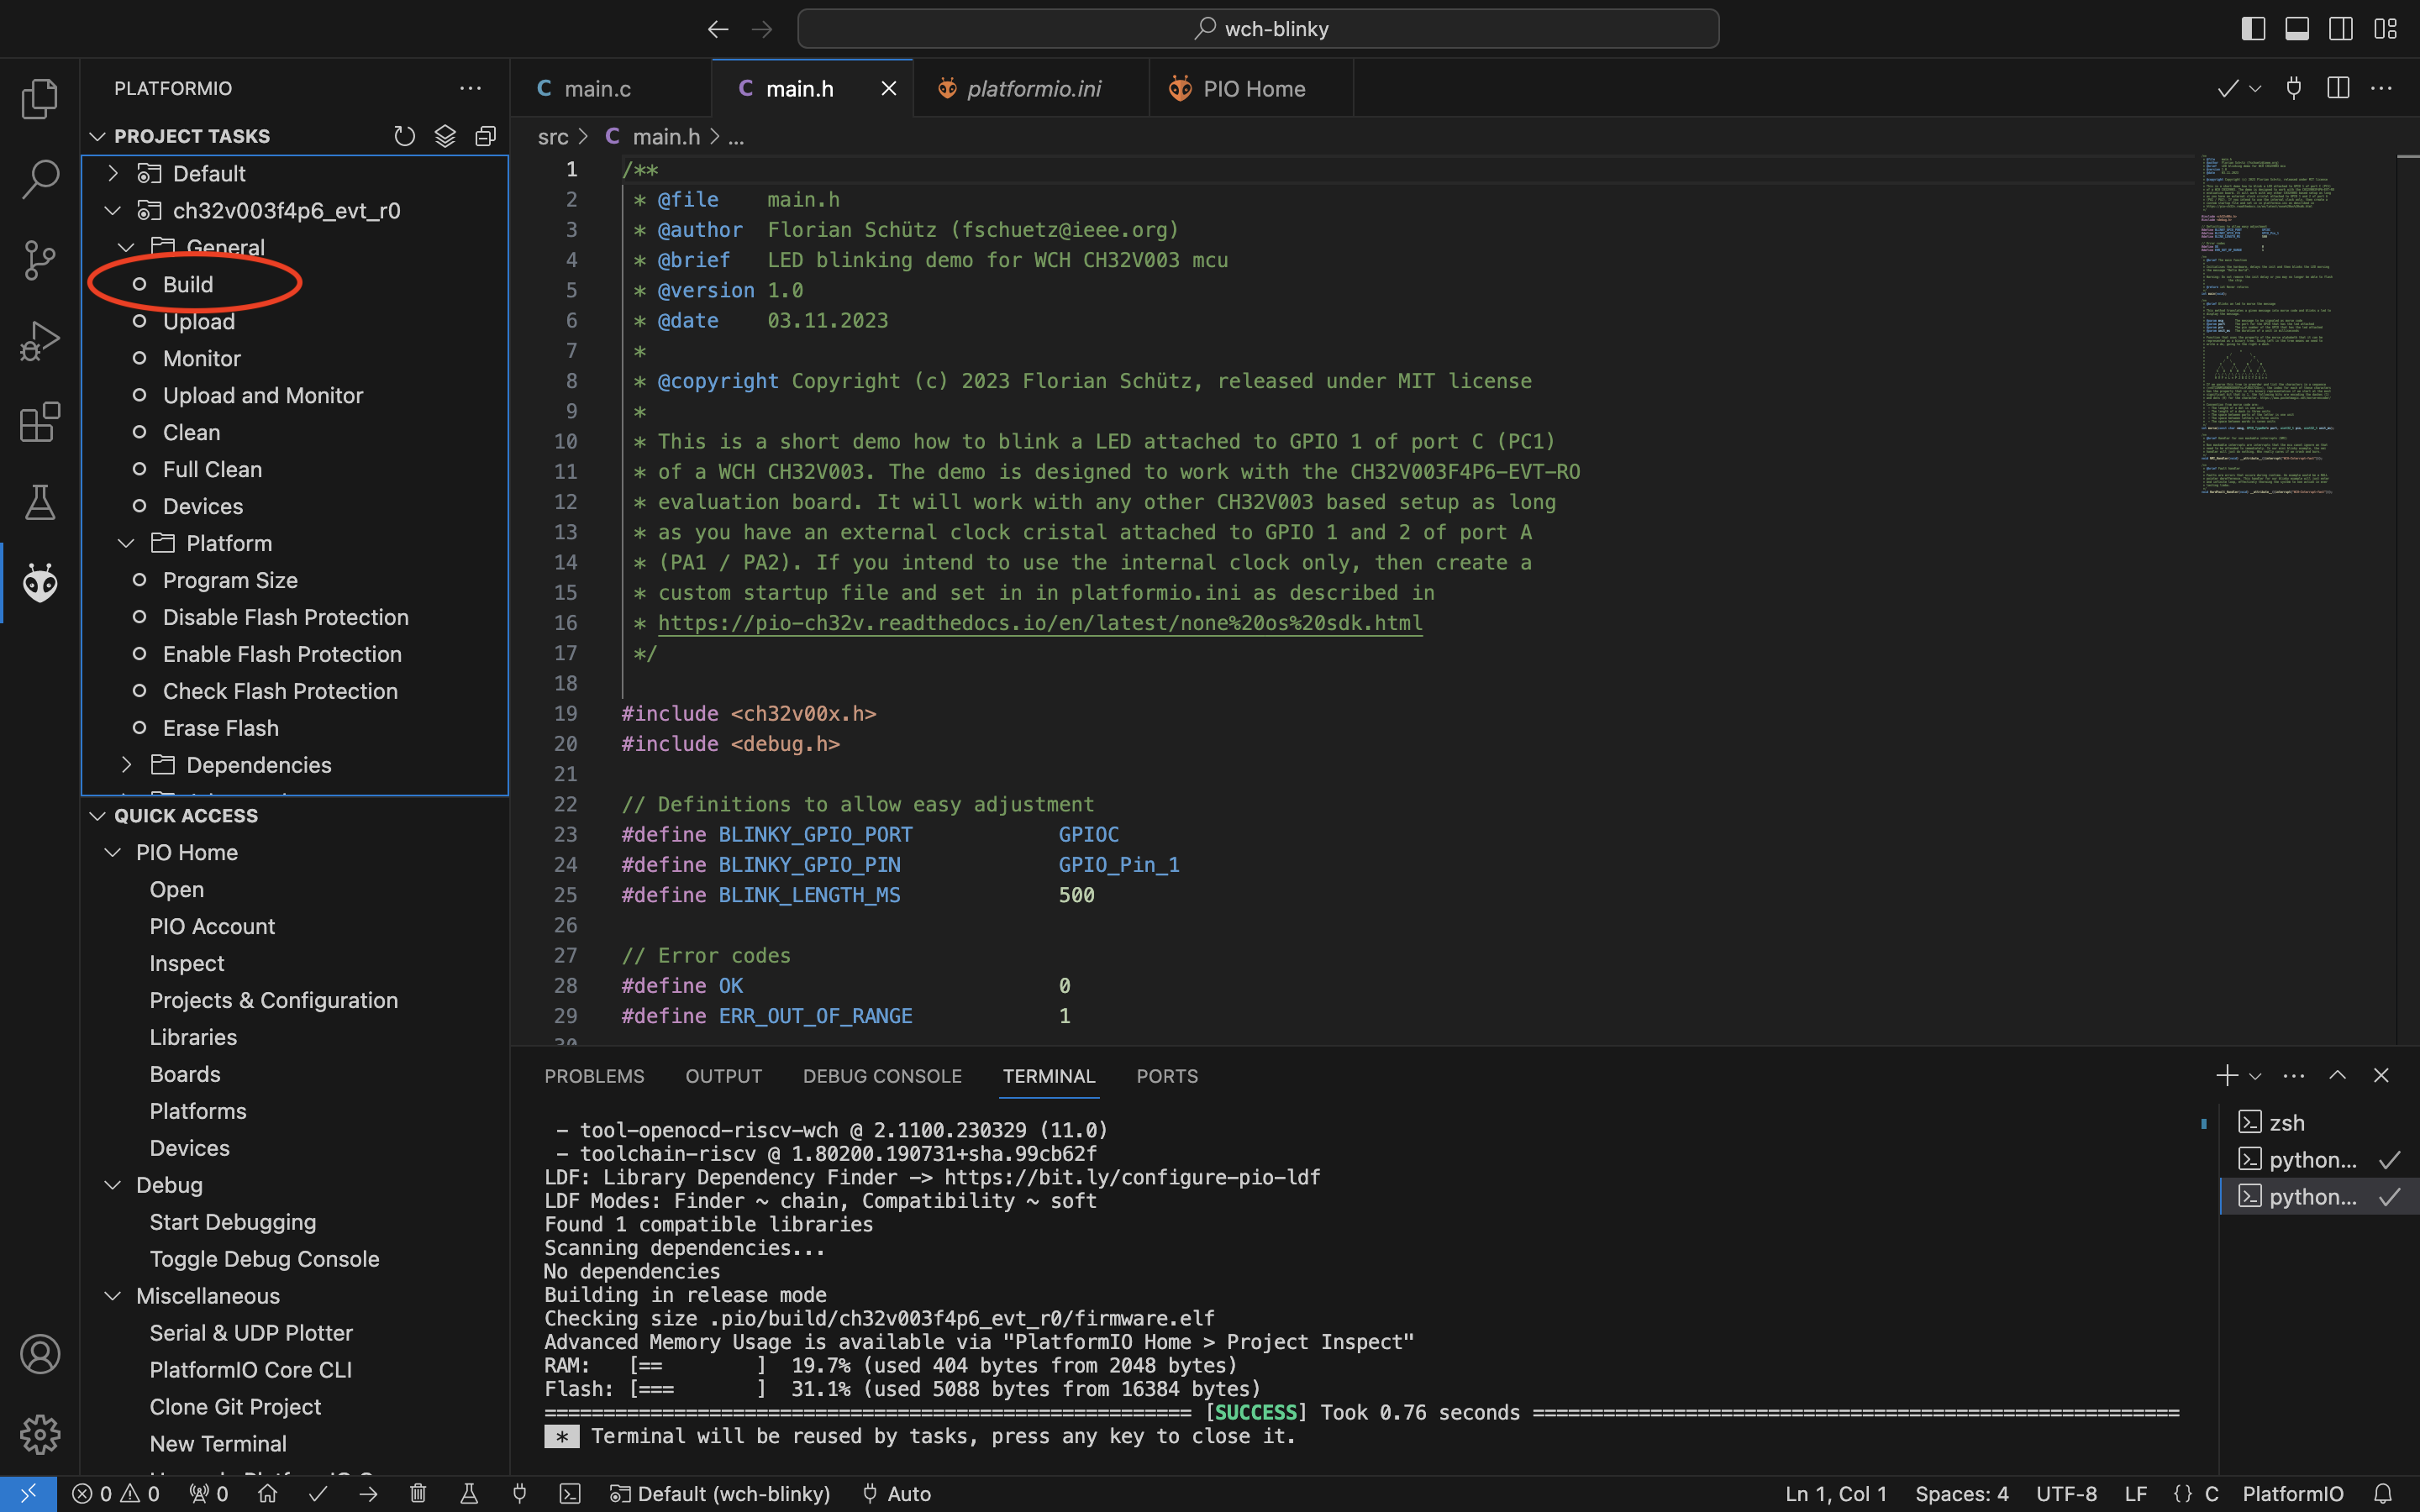Click the PlatformIO Home icon in status bar
The width and height of the screenshot is (2420, 1512).
267,1493
